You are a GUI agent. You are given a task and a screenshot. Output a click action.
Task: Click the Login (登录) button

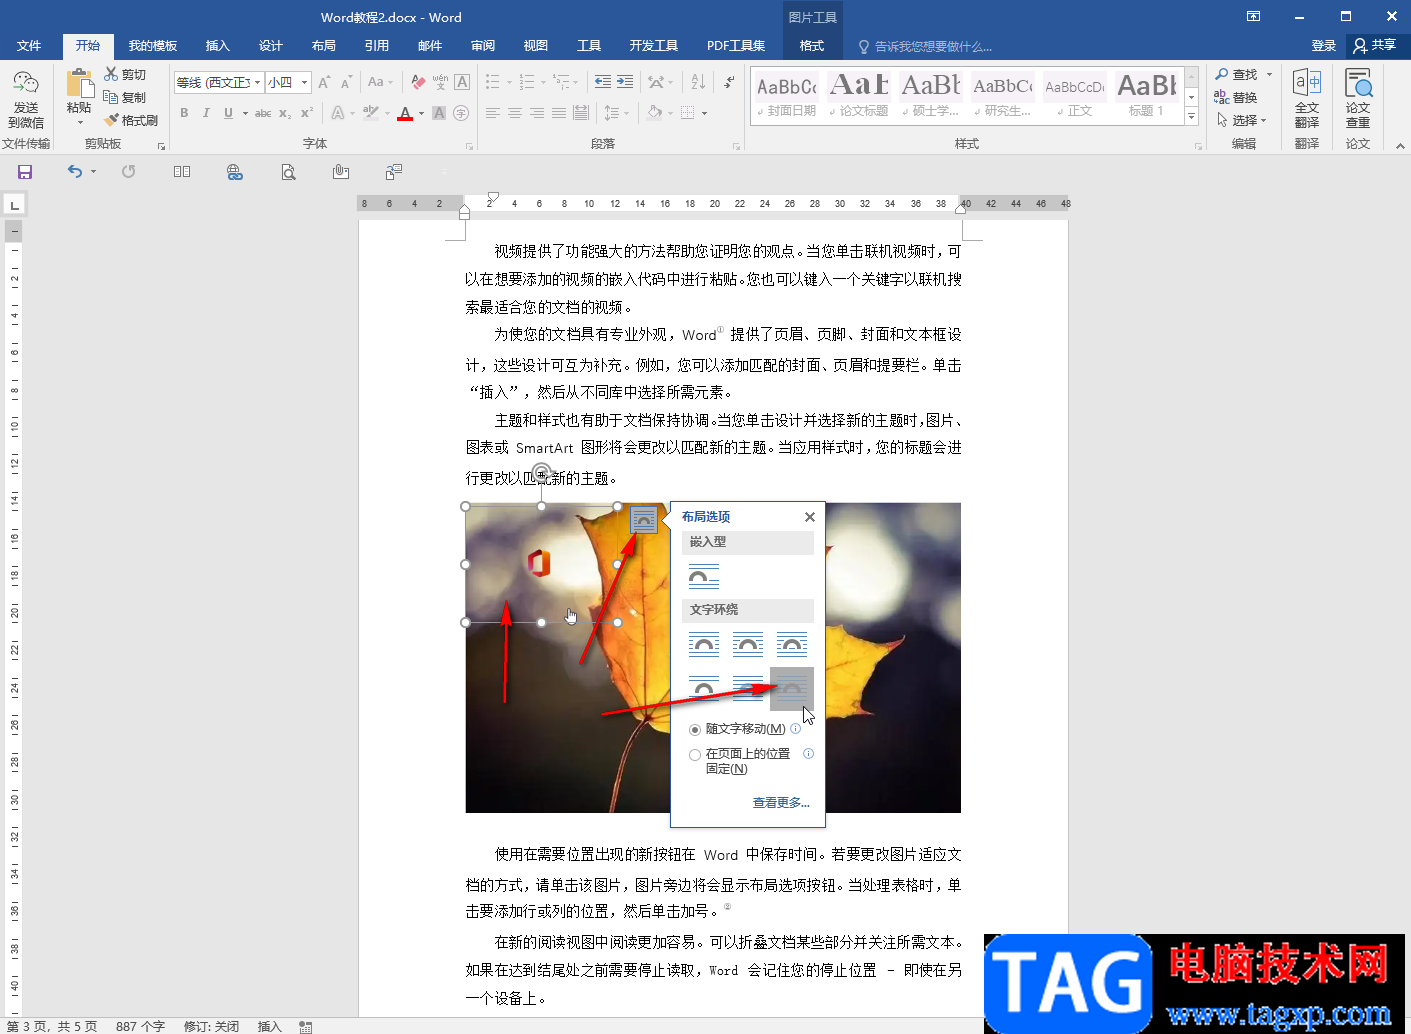(1324, 46)
